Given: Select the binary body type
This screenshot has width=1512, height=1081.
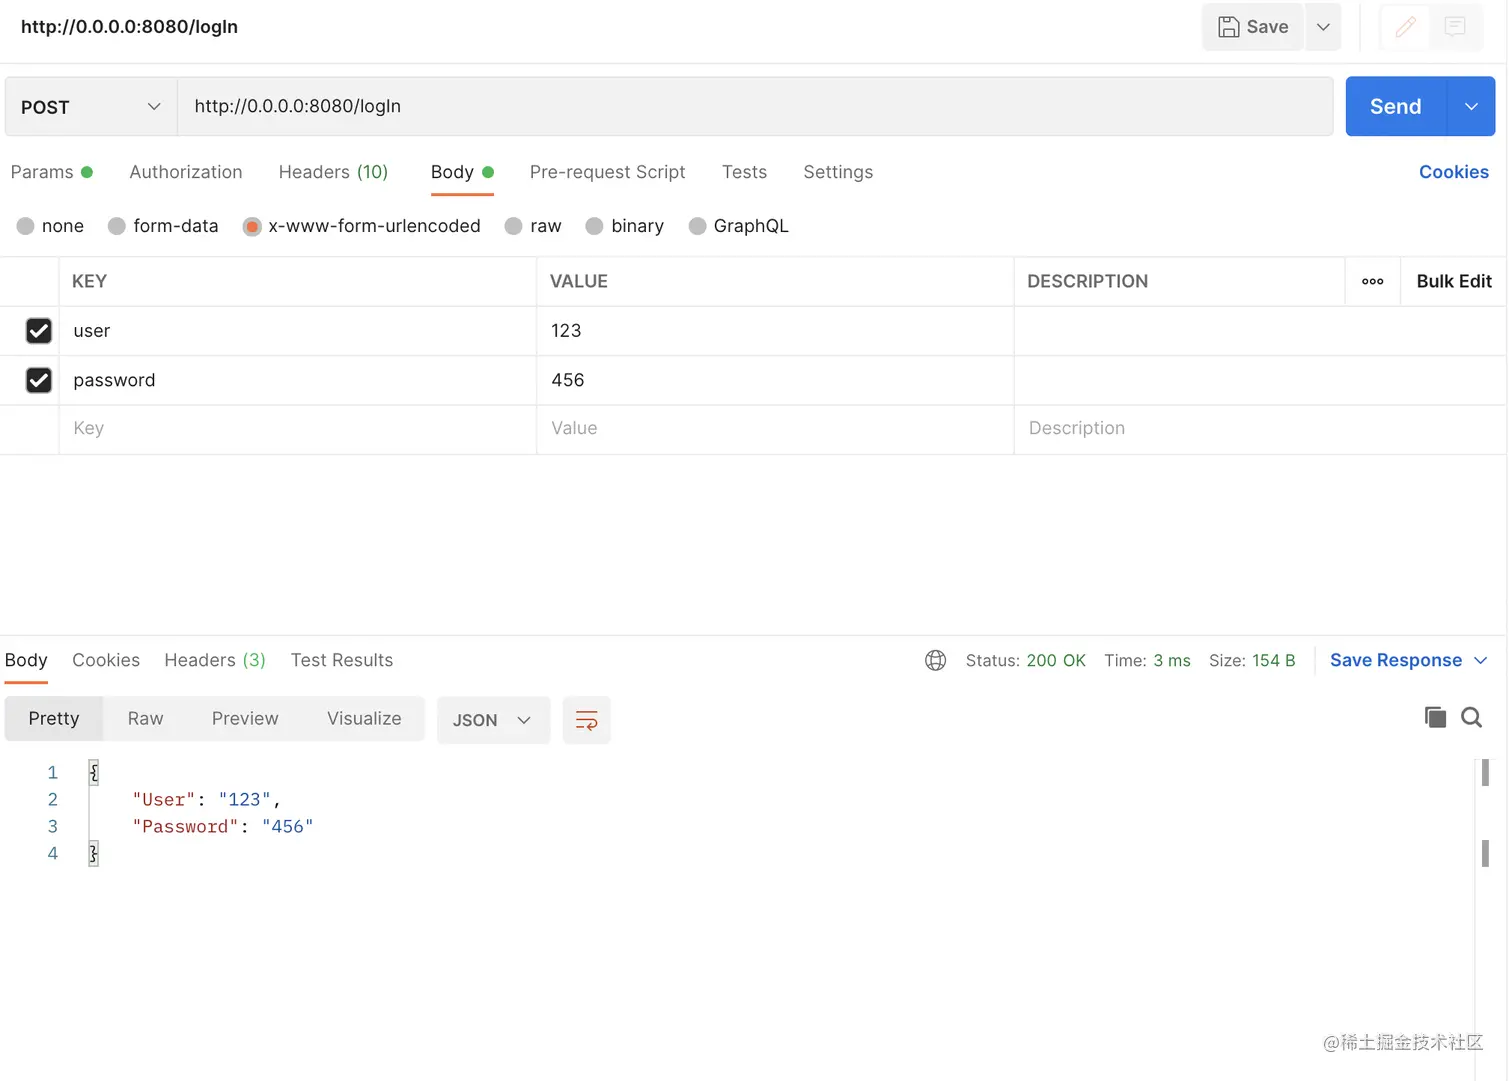Looking at the screenshot, I should [x=594, y=226].
